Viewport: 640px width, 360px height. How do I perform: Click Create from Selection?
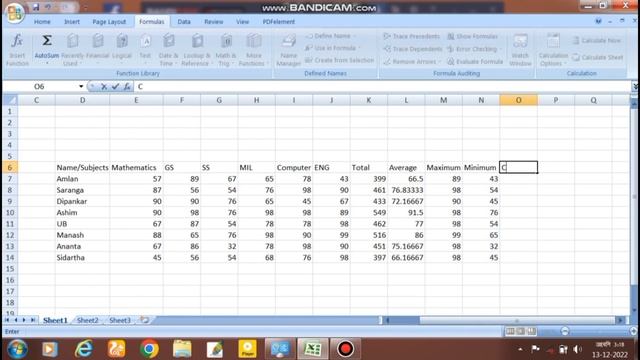click(340, 60)
